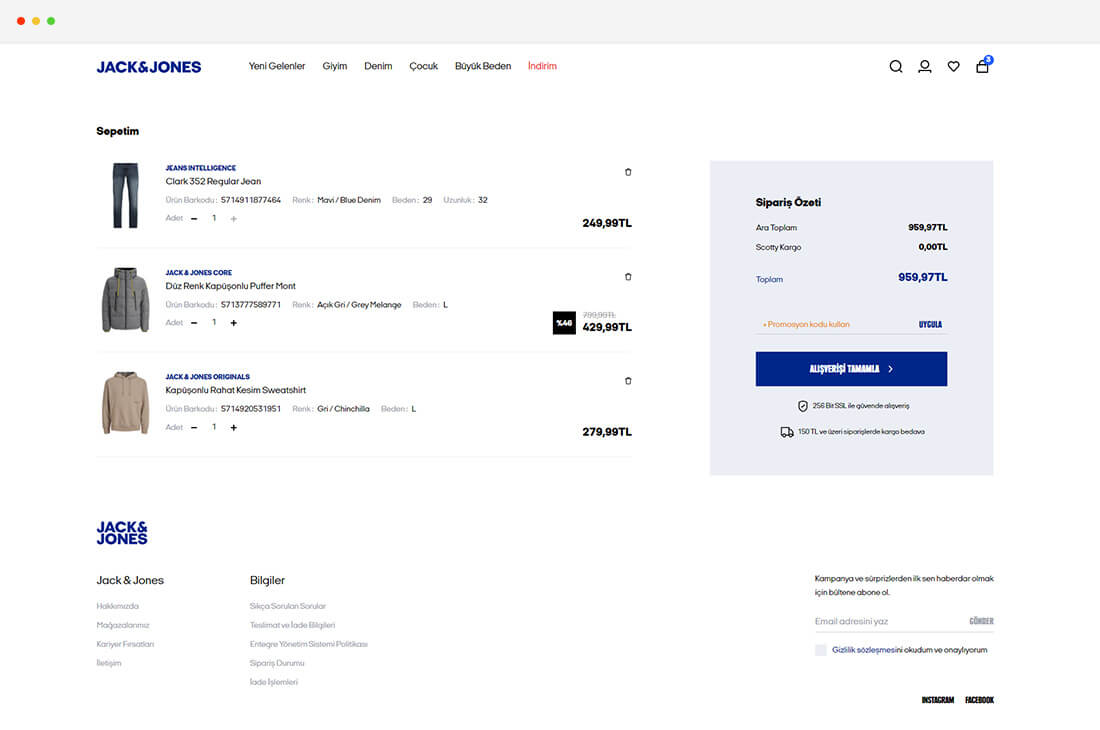Open the user account icon
This screenshot has width=1100, height=730.
925,67
